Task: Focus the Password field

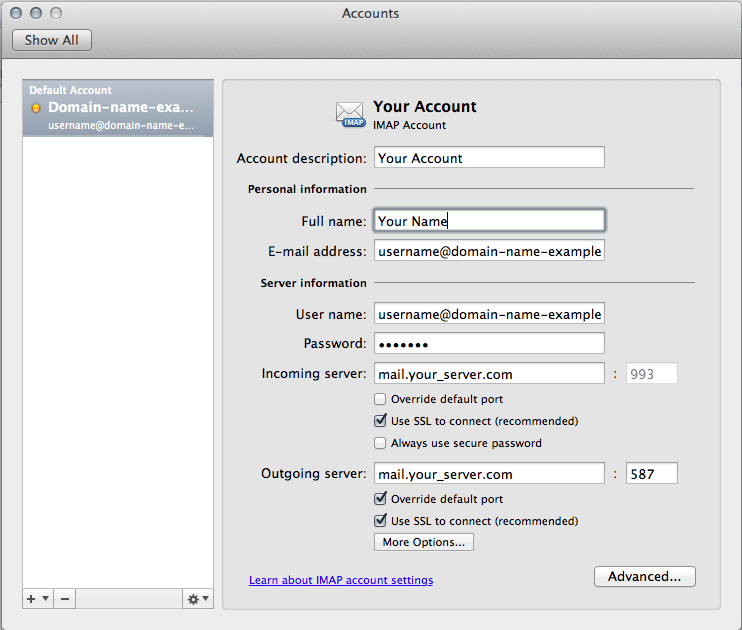Action: (x=489, y=343)
